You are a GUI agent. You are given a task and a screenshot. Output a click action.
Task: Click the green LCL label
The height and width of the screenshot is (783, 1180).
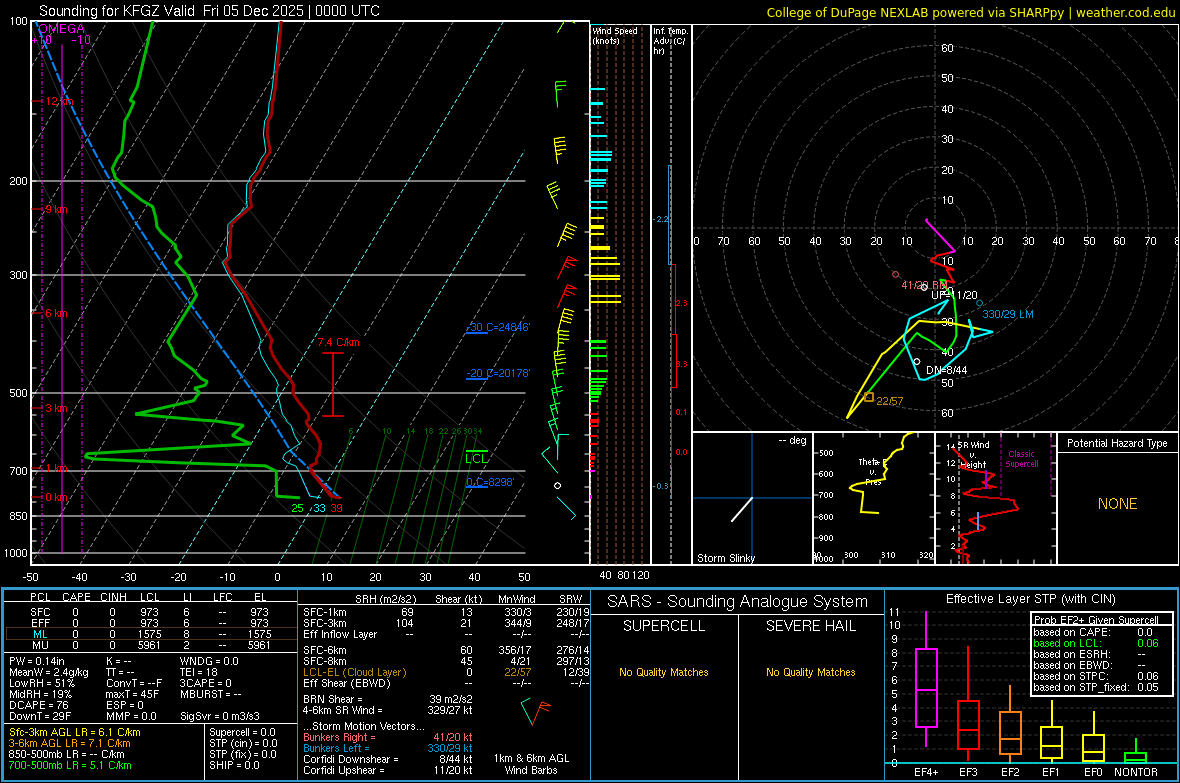pos(476,459)
